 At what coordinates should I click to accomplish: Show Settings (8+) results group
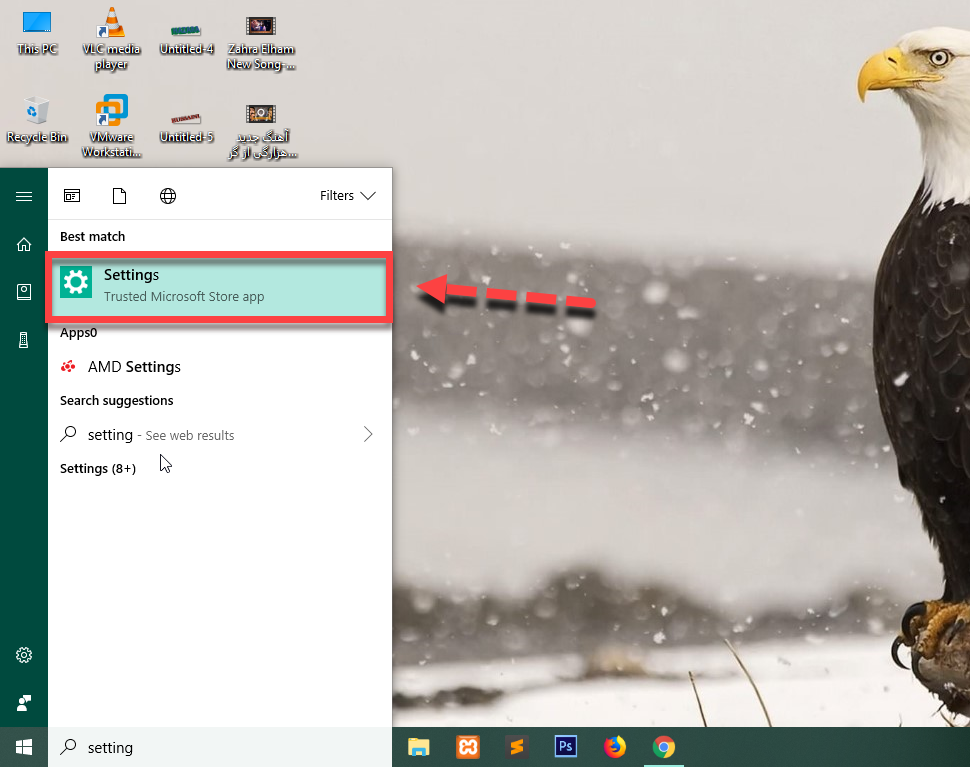pos(98,468)
